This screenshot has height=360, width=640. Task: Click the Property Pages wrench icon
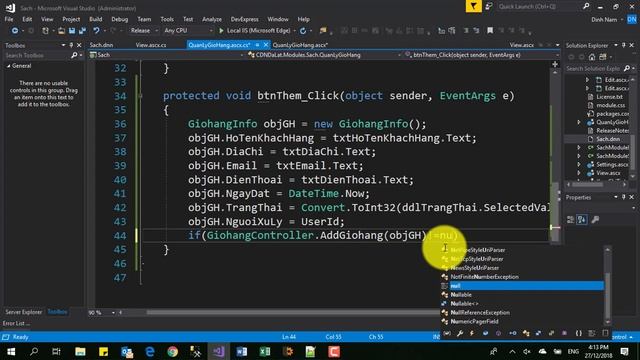pos(595,220)
